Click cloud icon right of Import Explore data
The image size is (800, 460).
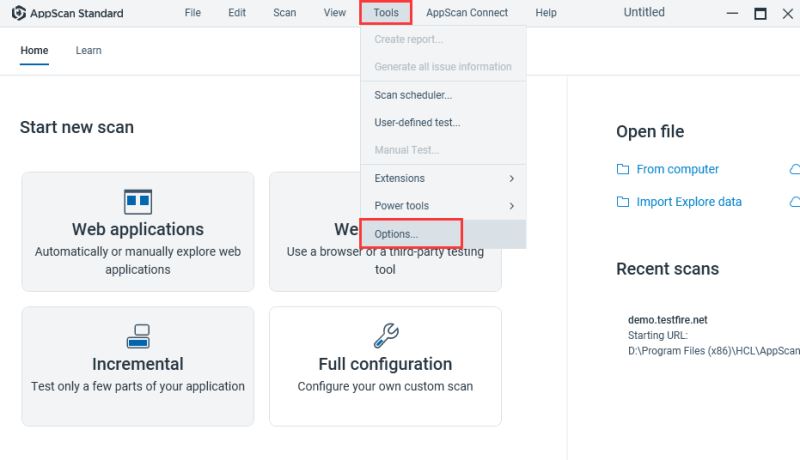click(795, 202)
